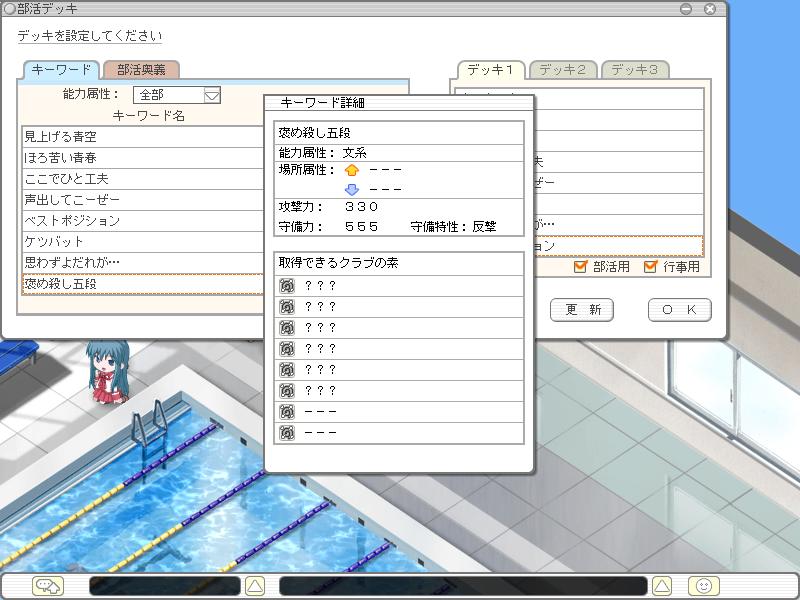Screen dimensions: 800x600
Task: Select keyword 声出してこーぜー
Action: click(143, 199)
